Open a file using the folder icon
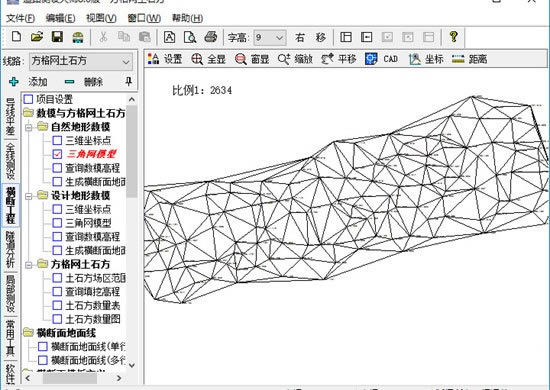550x390 pixels. 36,36
